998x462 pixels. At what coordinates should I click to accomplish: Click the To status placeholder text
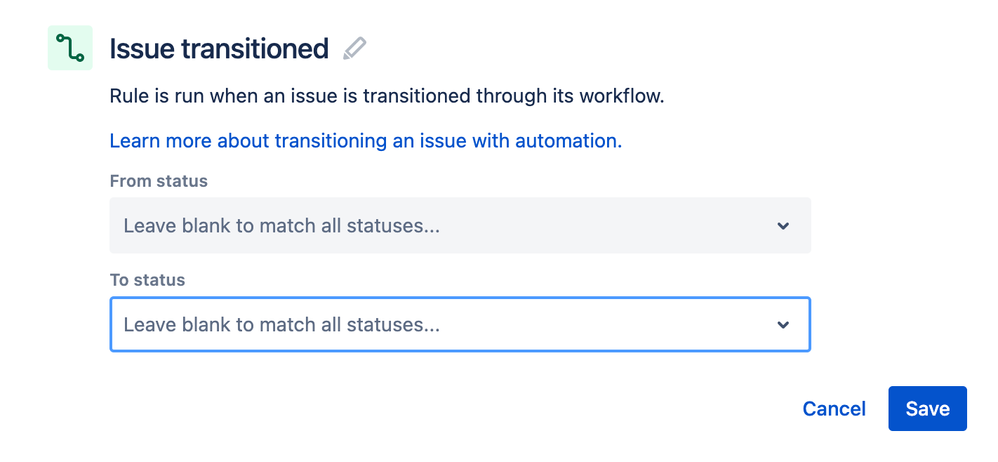[x=281, y=325]
